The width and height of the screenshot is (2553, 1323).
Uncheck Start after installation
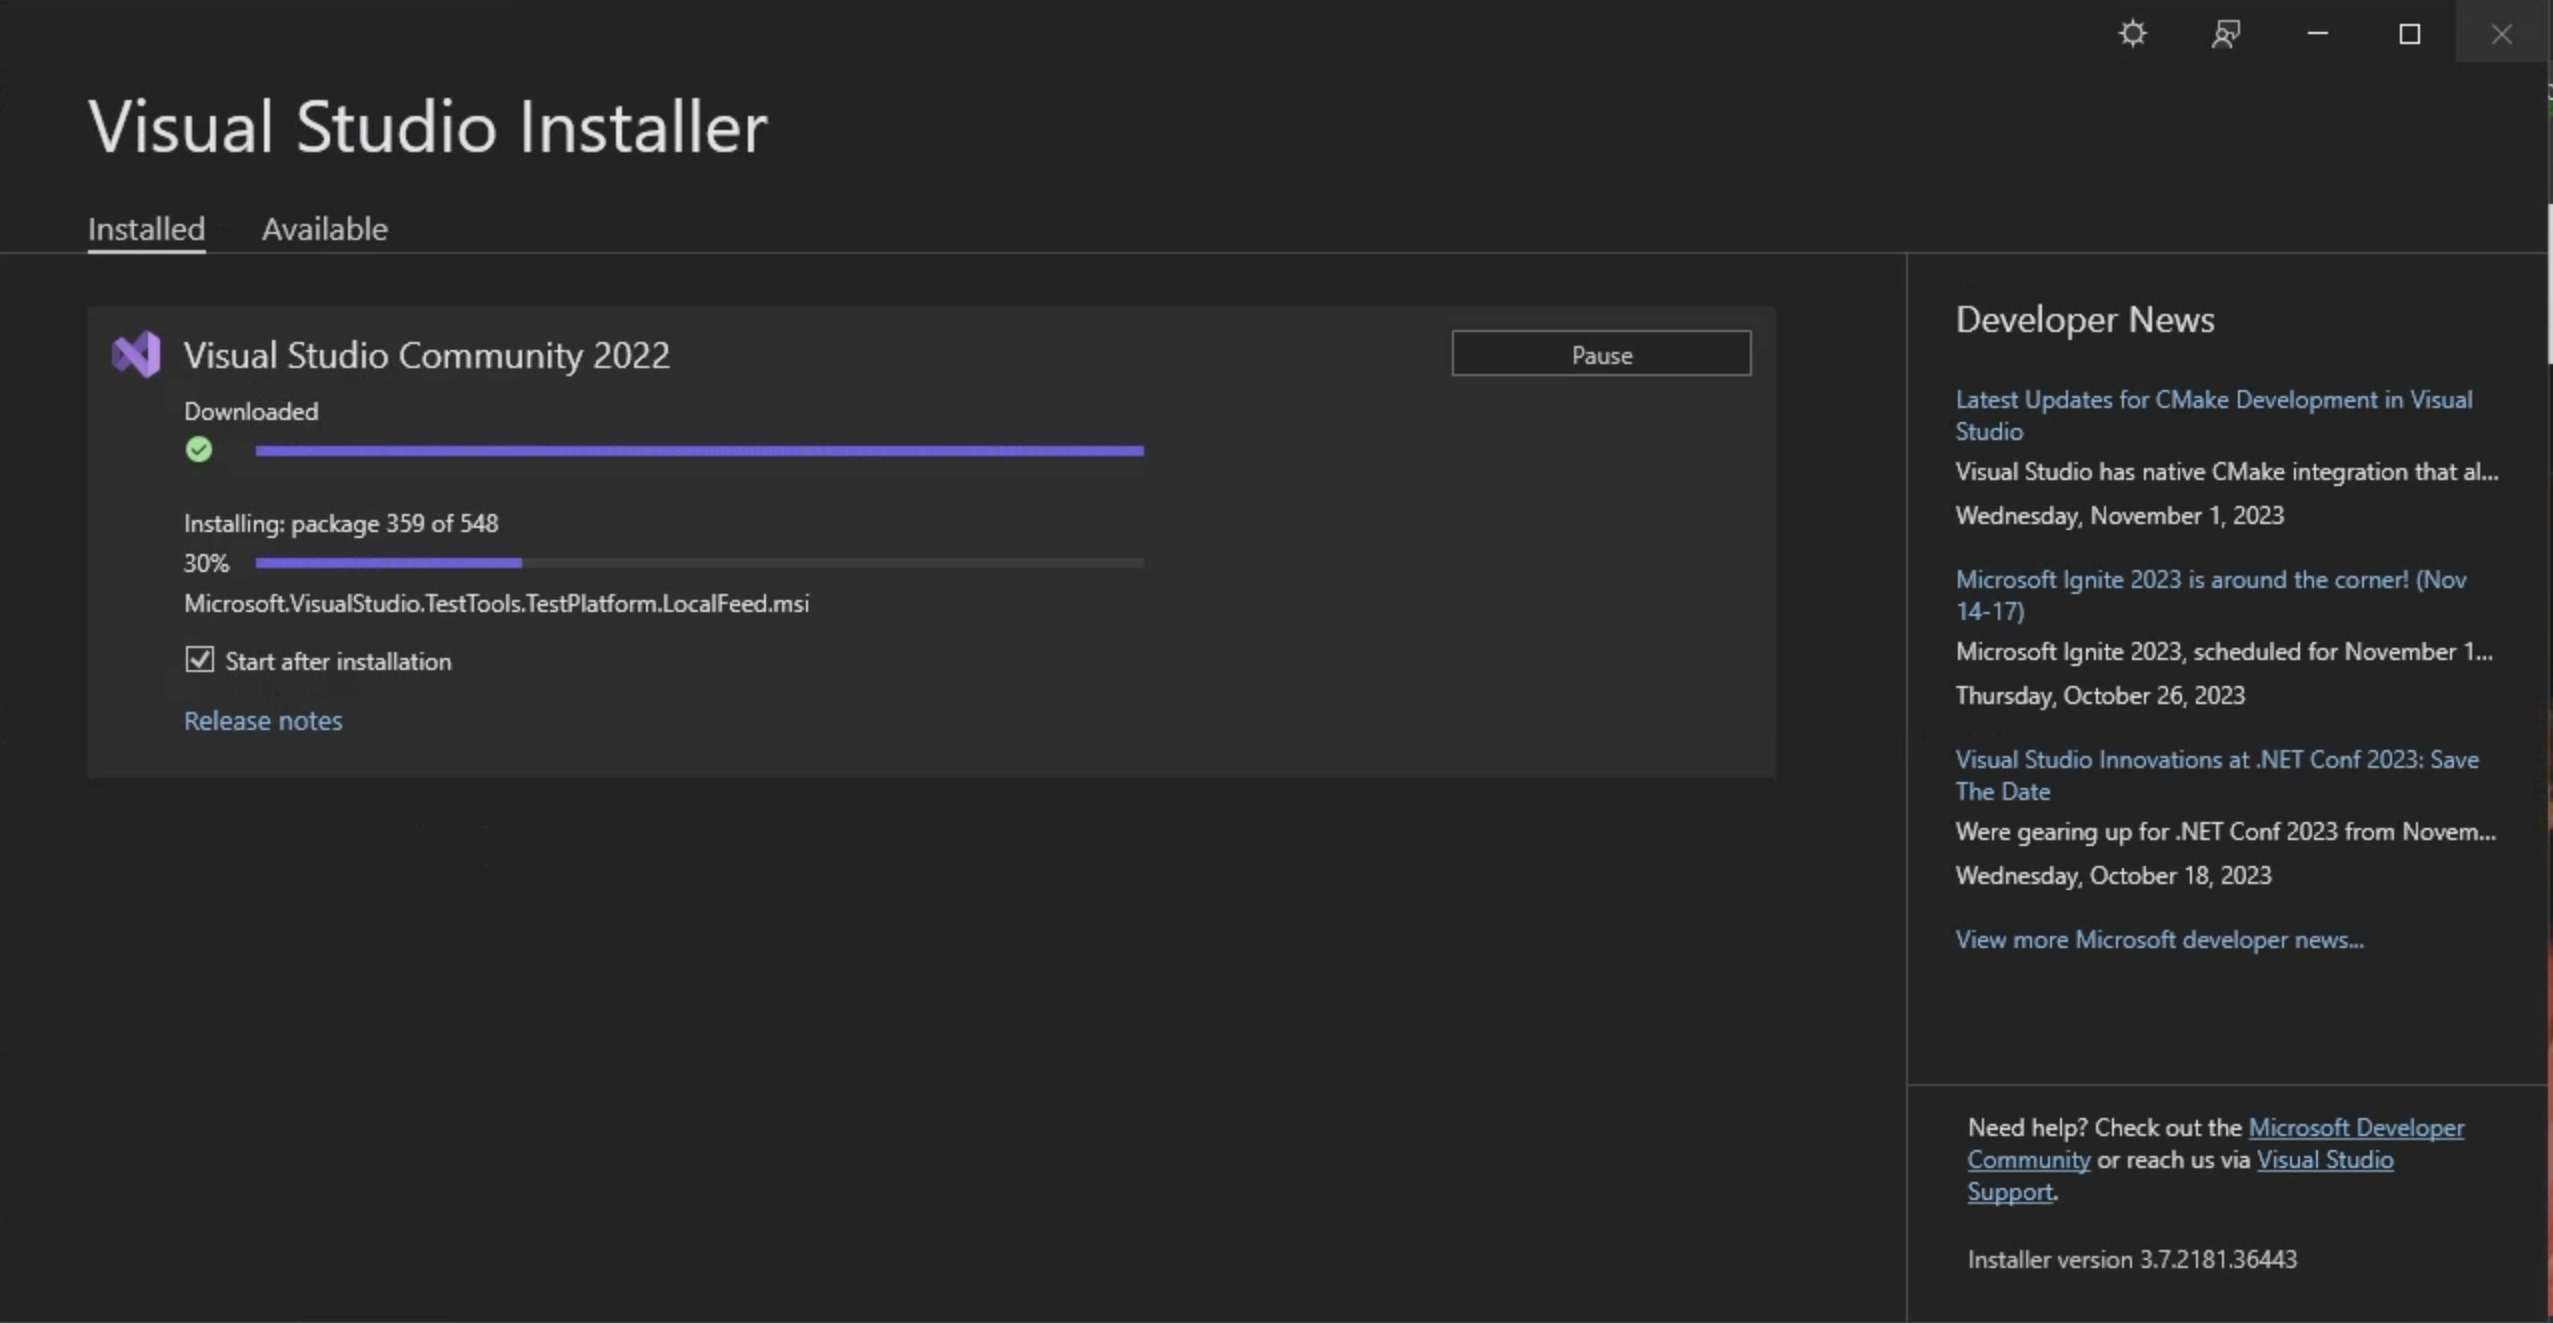click(x=198, y=659)
